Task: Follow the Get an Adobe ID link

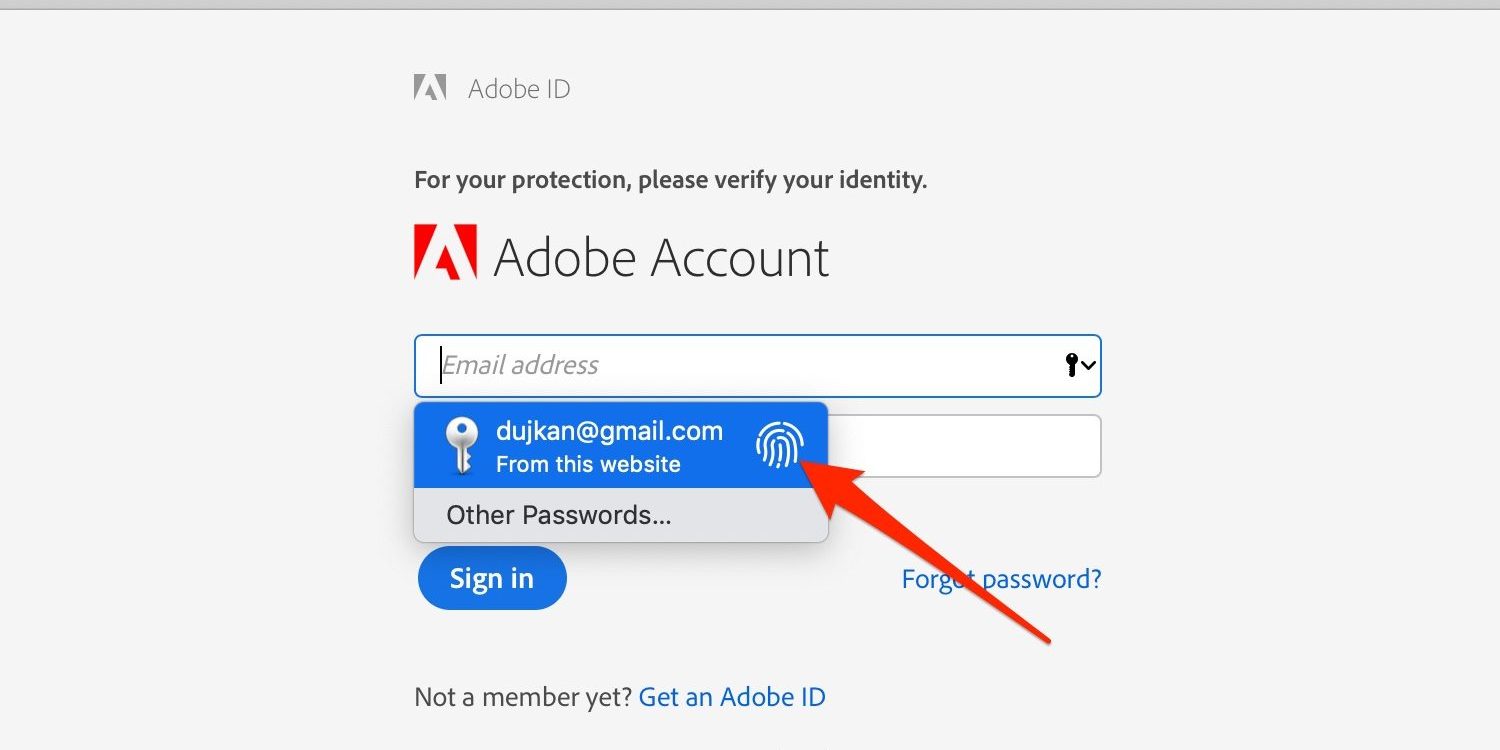Action: (x=732, y=697)
